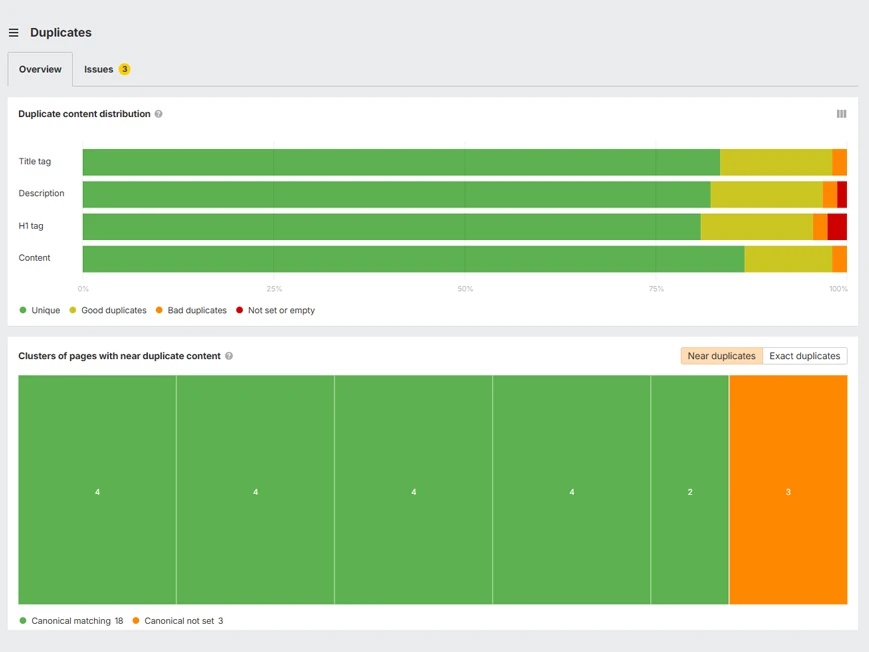Click green Unique segment of Title tag bar
Viewport: 869px width, 652px height.
(400, 162)
